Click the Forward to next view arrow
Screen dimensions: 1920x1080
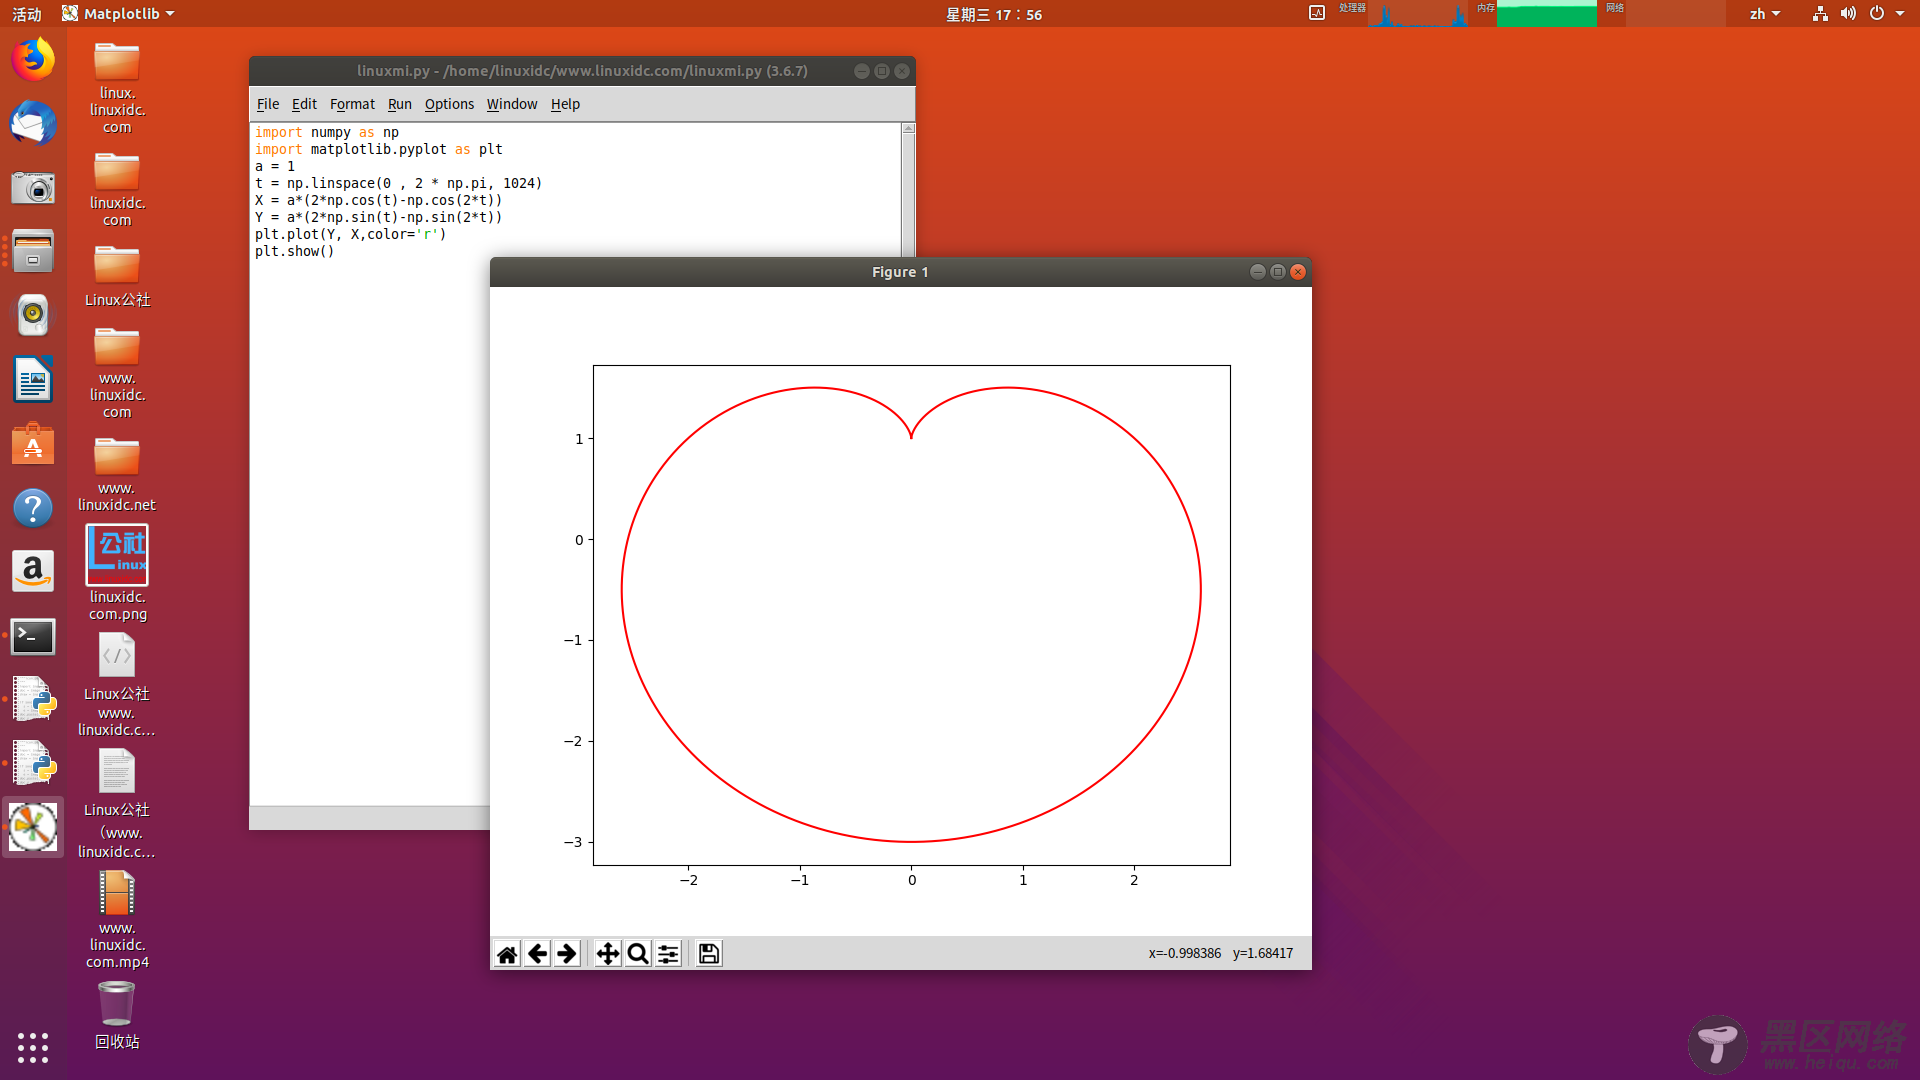click(x=567, y=954)
